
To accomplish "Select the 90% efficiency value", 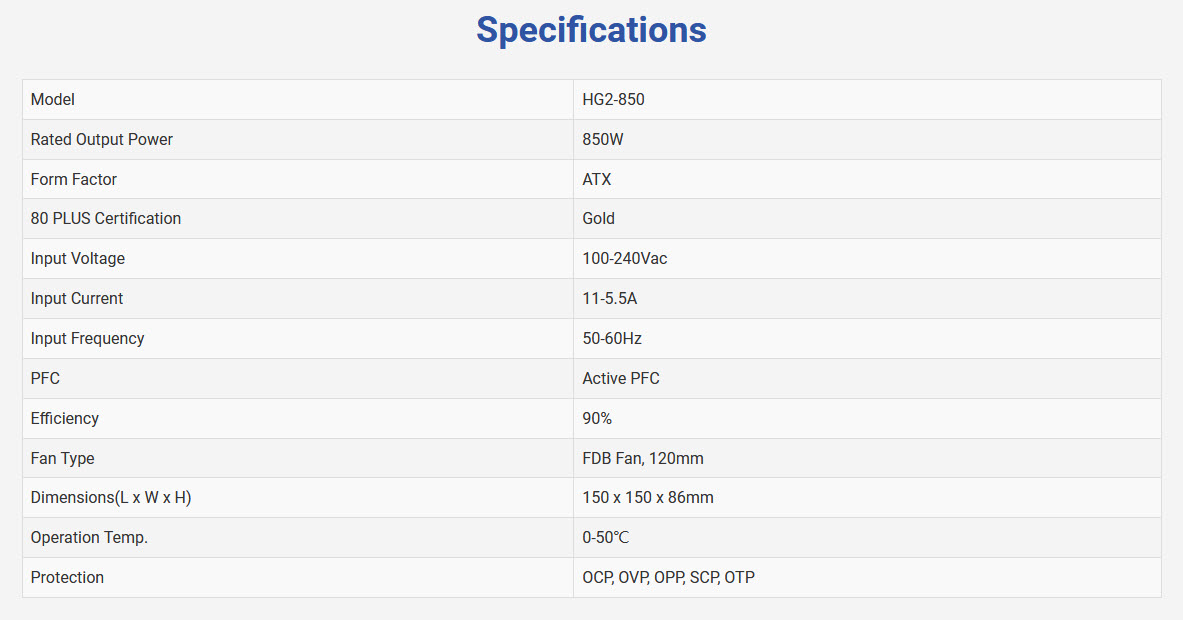I will coord(597,419).
